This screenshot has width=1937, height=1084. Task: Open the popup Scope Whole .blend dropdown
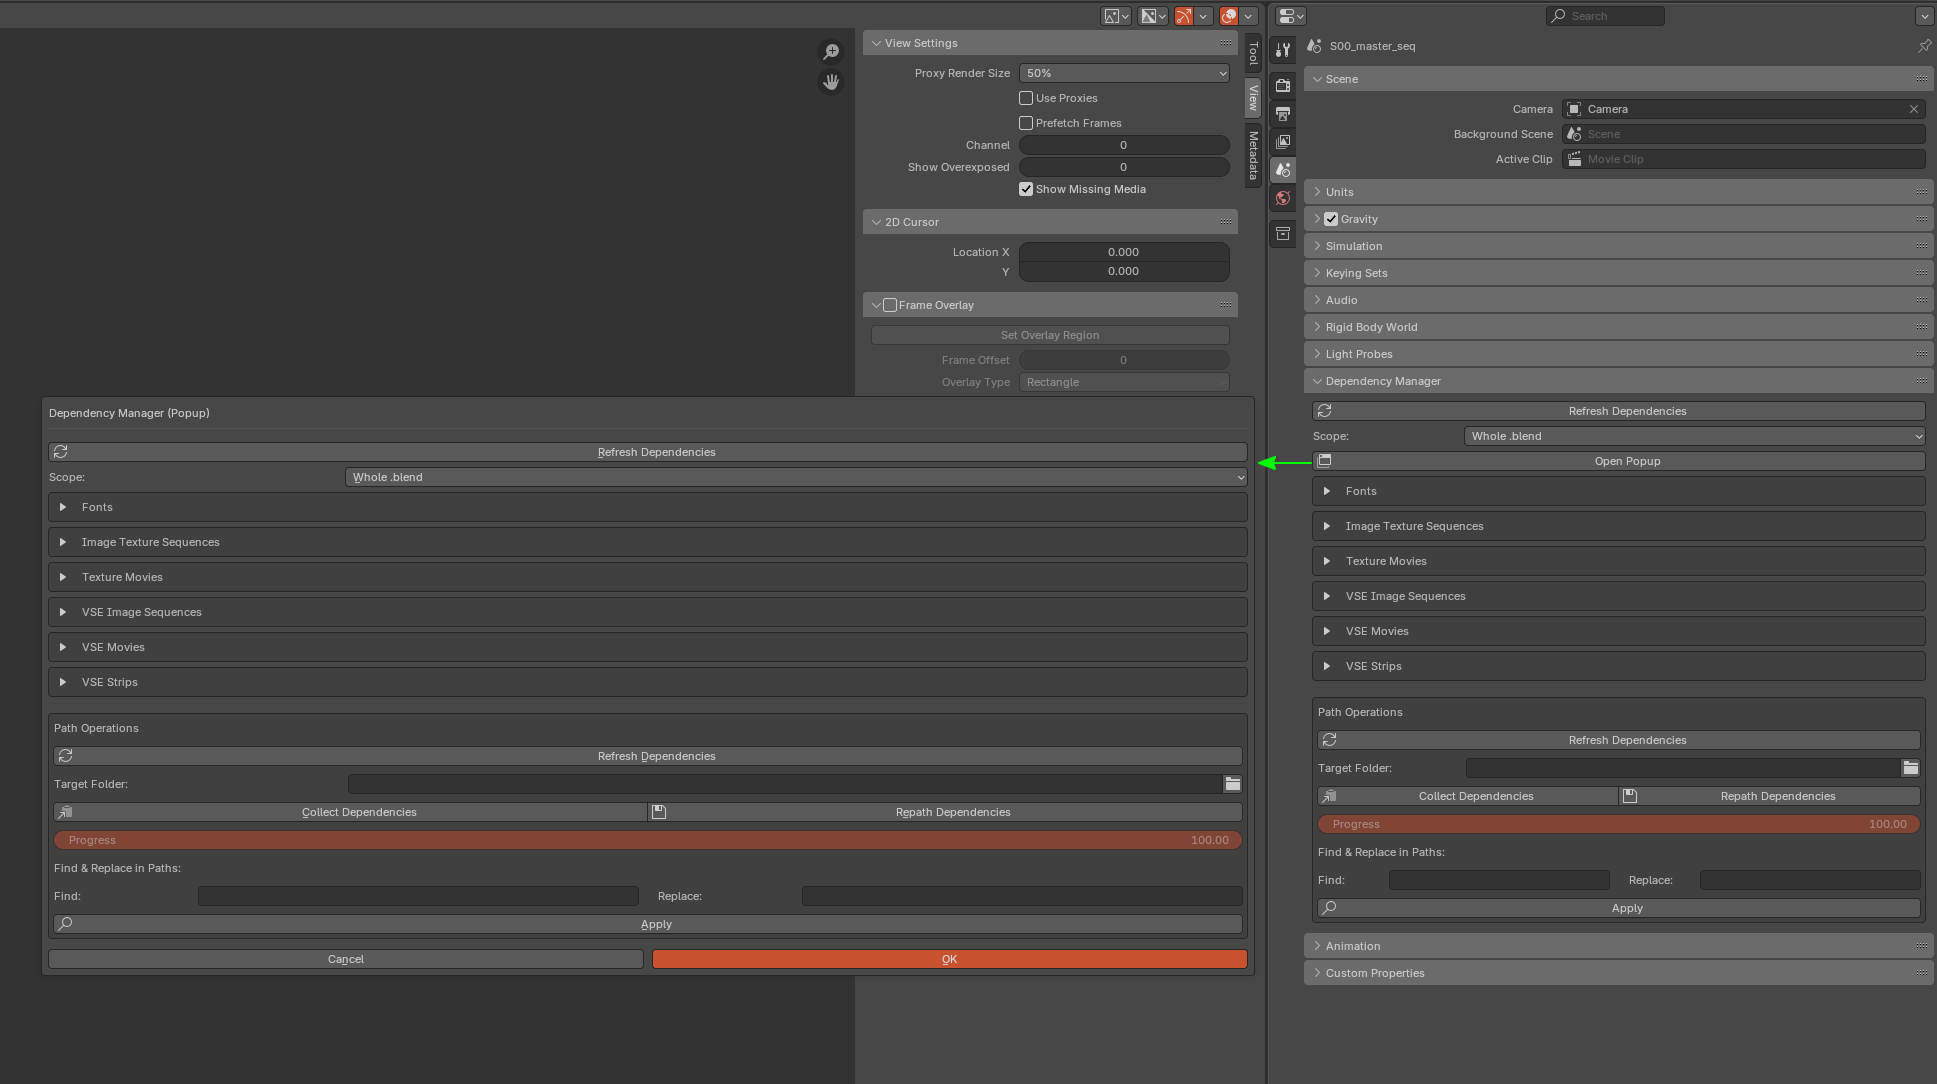pos(796,477)
